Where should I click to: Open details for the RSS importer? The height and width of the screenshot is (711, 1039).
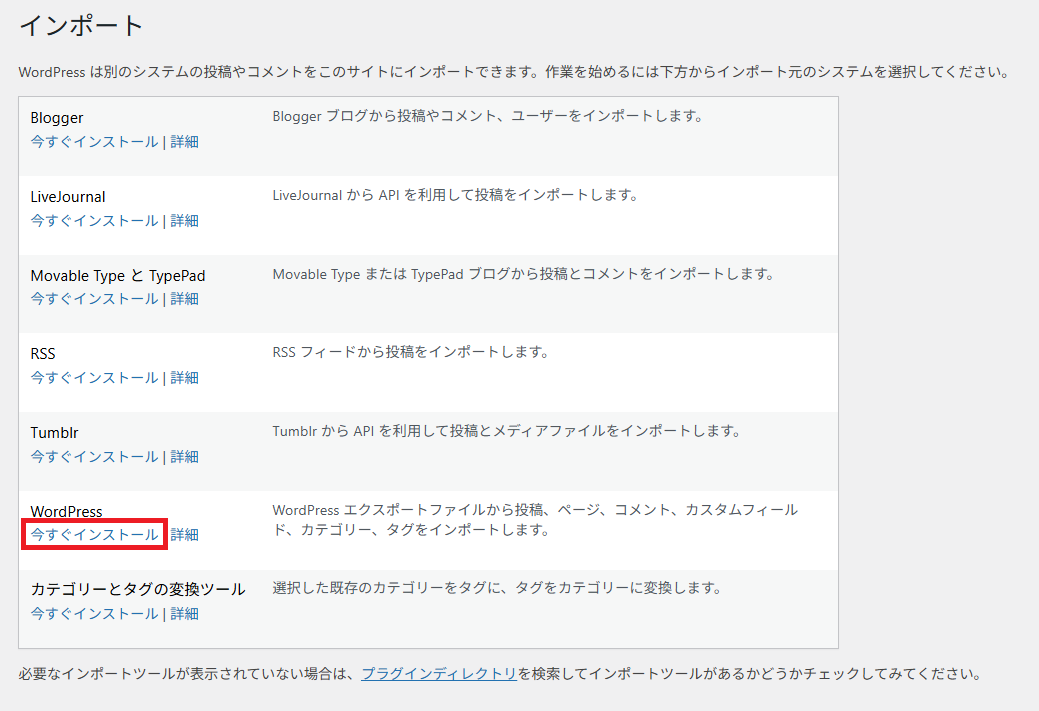click(184, 378)
